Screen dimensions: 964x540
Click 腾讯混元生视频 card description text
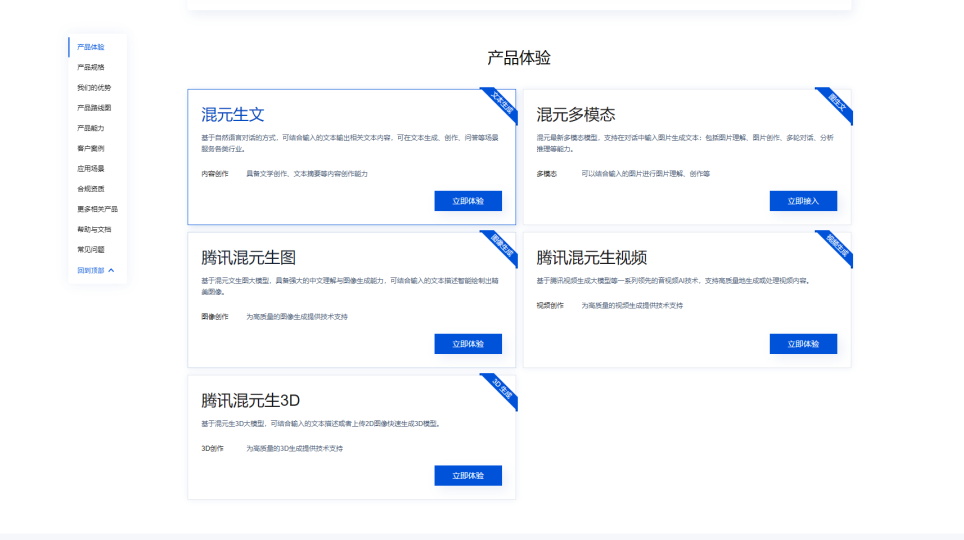(674, 280)
